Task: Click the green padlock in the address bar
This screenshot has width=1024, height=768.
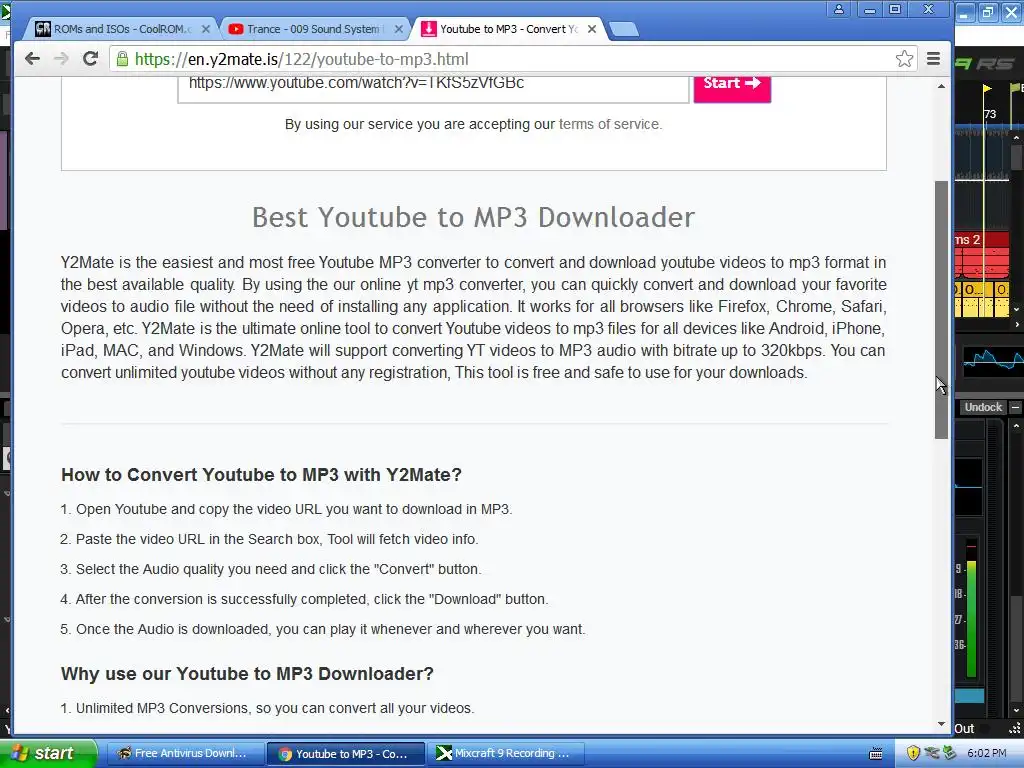Action: click(x=122, y=59)
